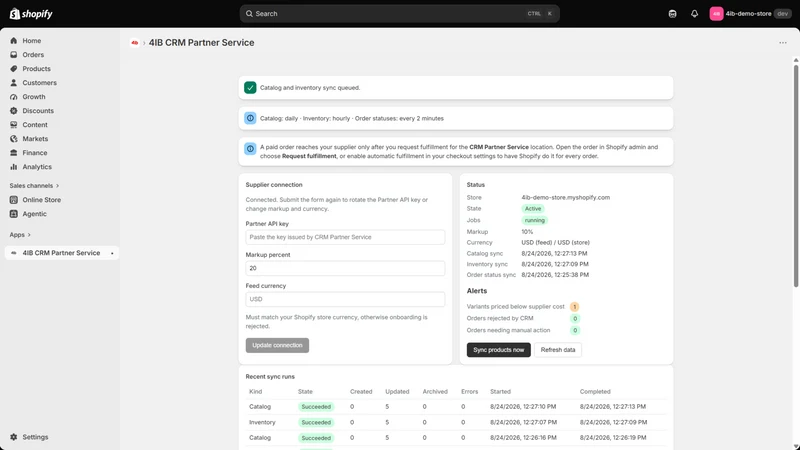The height and width of the screenshot is (450, 800).
Task: Open the three-dot page menu
Action: pos(783,43)
